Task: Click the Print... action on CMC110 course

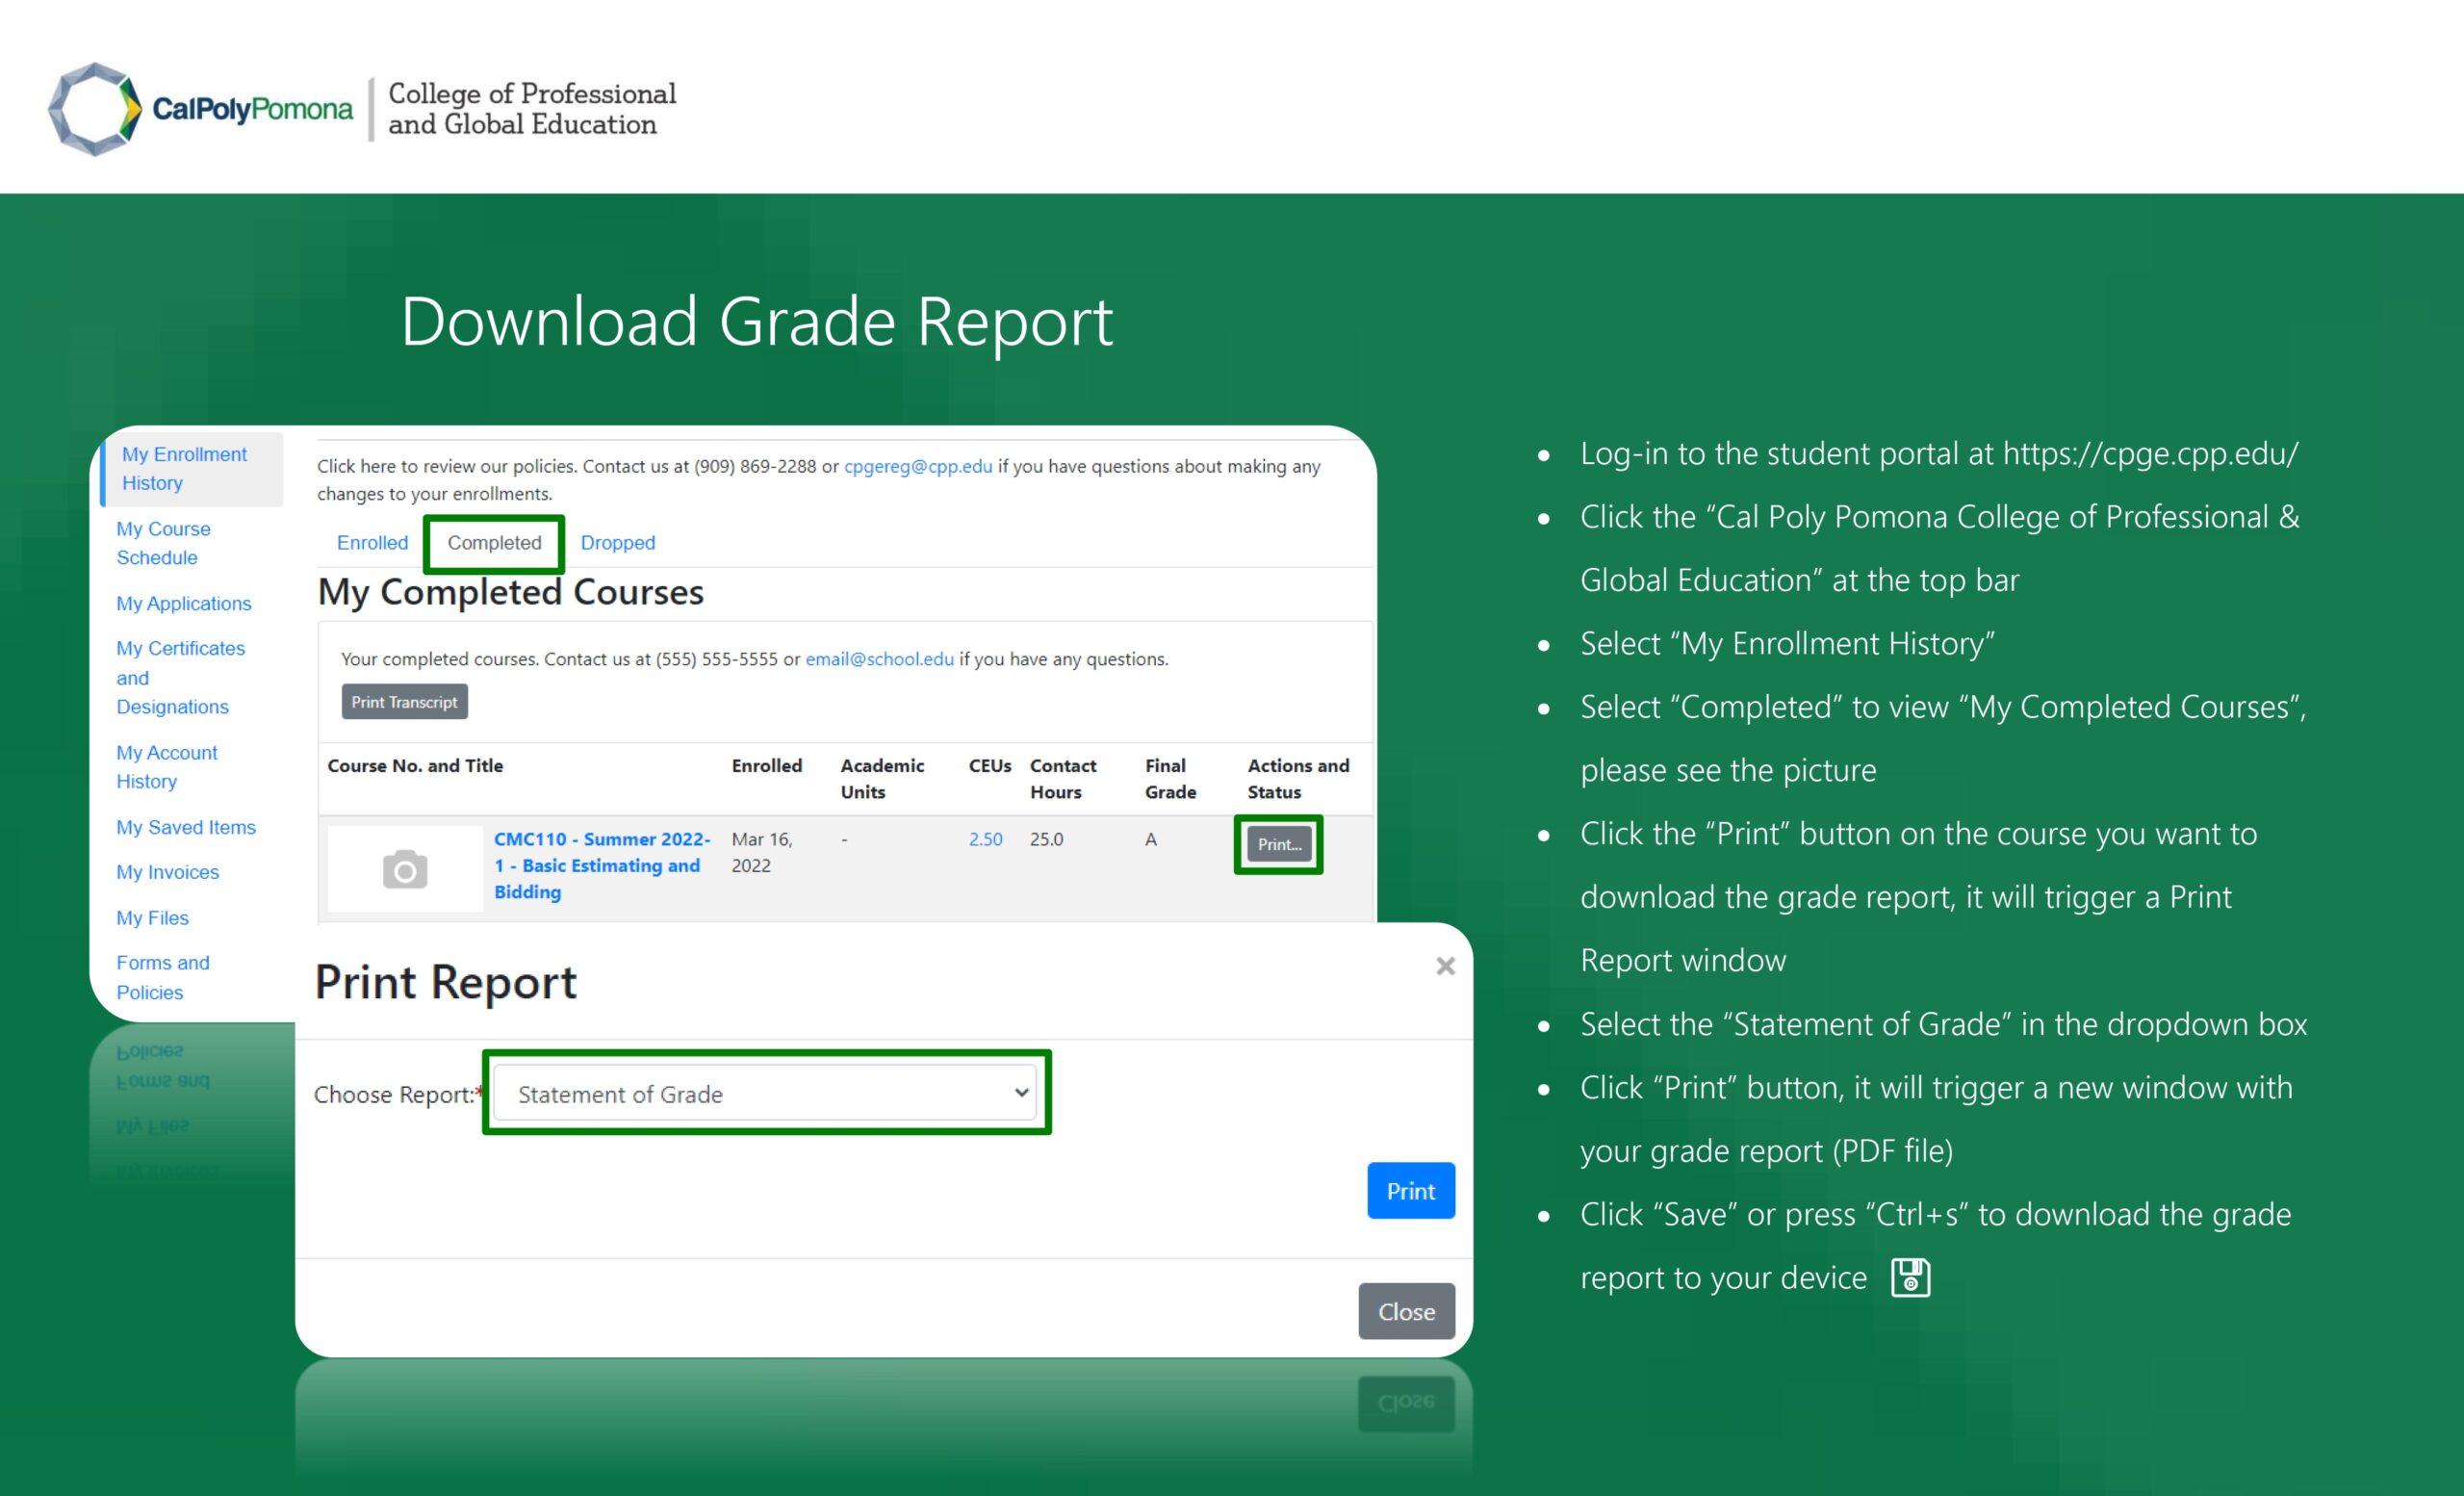Action: click(1278, 843)
